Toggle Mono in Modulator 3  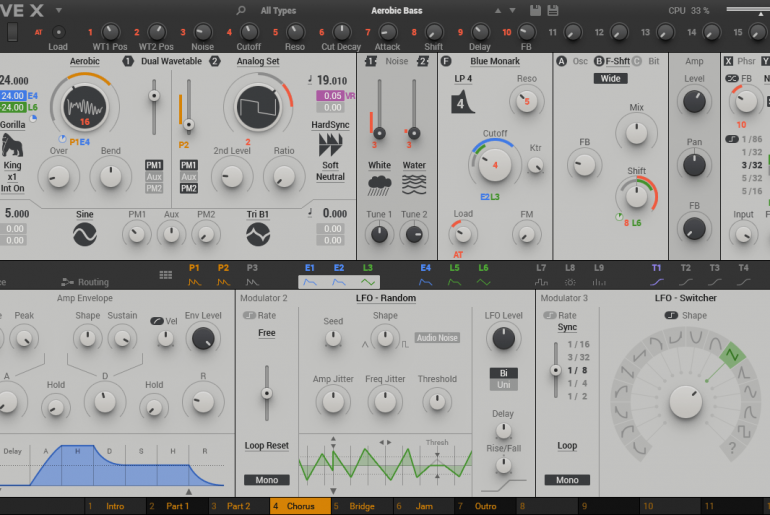click(567, 480)
